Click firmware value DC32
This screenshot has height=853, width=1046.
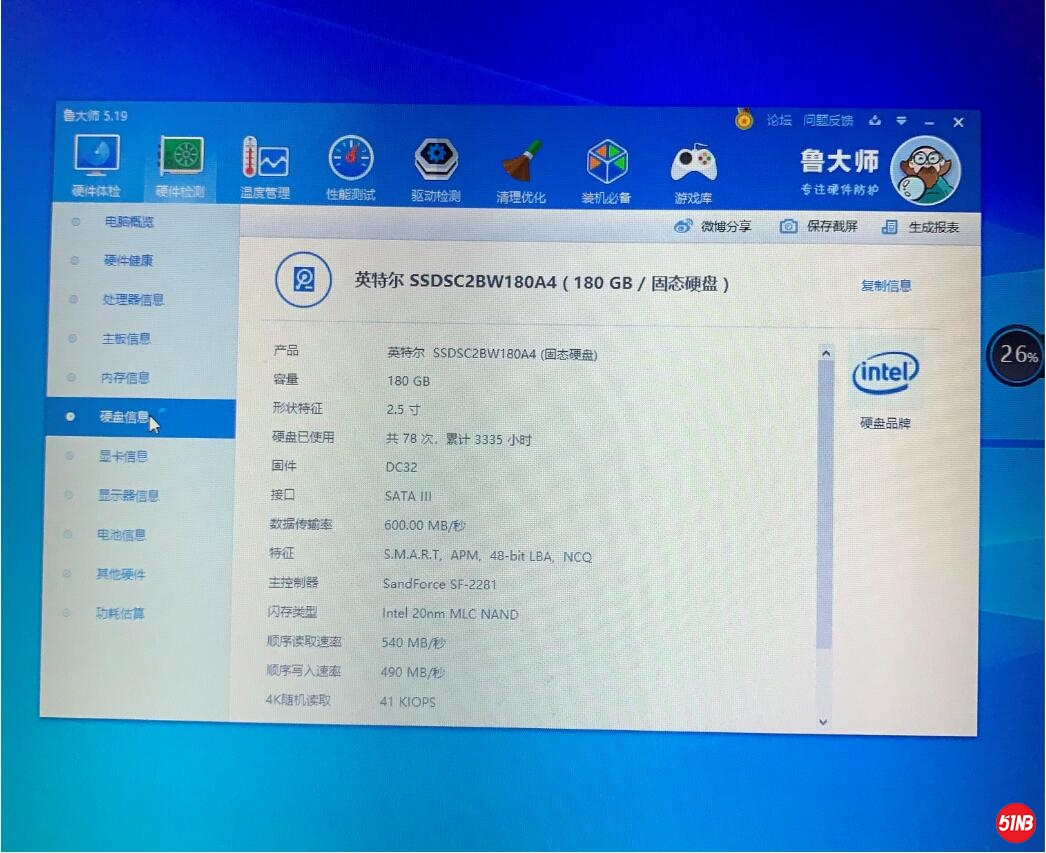pos(401,467)
